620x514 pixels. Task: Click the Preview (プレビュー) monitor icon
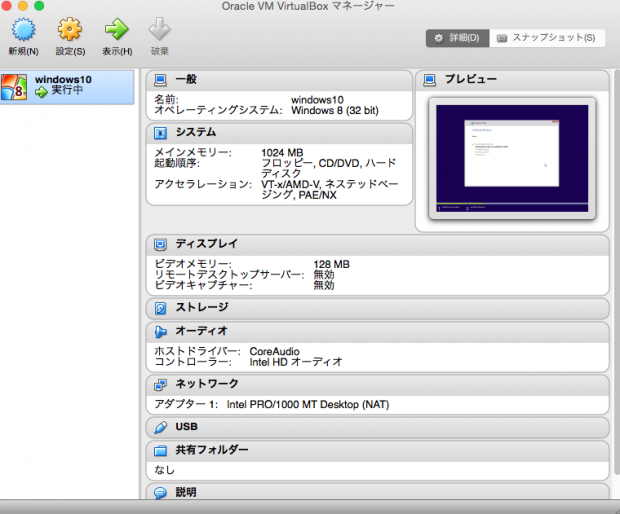tap(429, 80)
